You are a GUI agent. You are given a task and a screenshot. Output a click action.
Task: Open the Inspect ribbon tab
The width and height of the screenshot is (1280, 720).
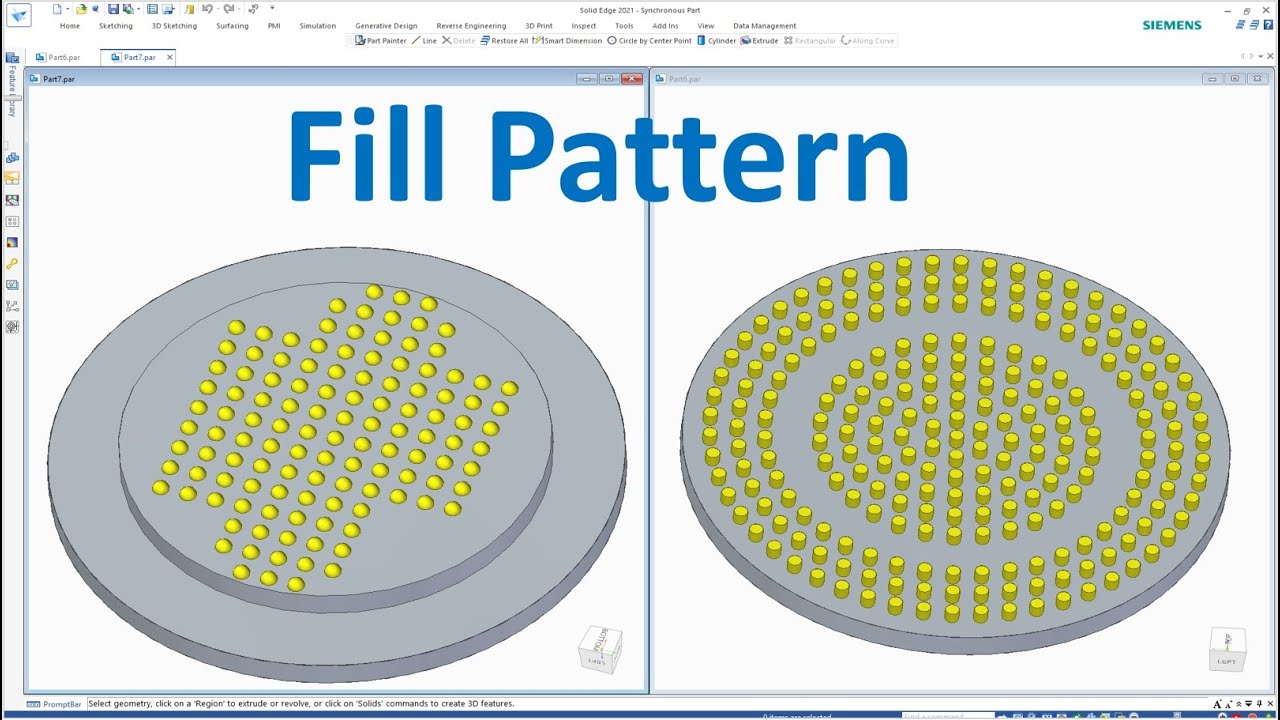584,26
